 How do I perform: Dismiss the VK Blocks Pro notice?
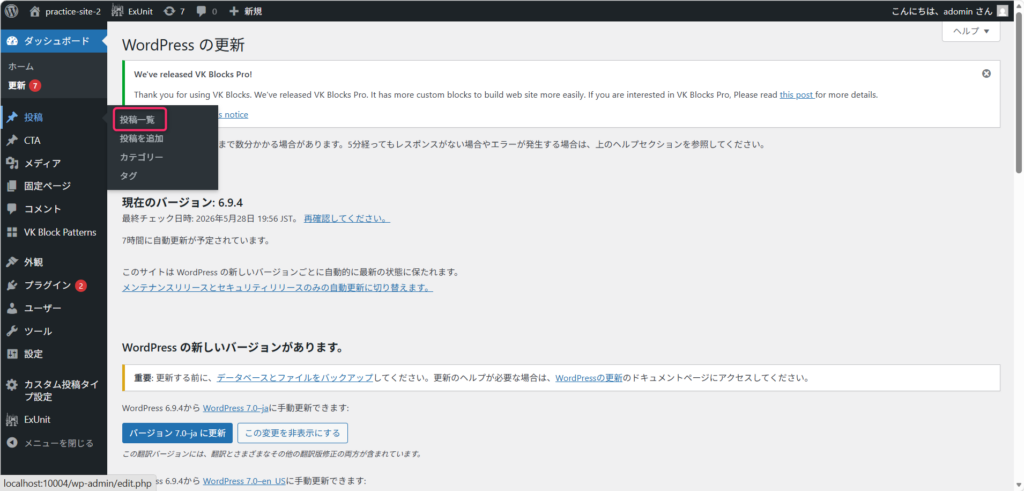point(986,74)
